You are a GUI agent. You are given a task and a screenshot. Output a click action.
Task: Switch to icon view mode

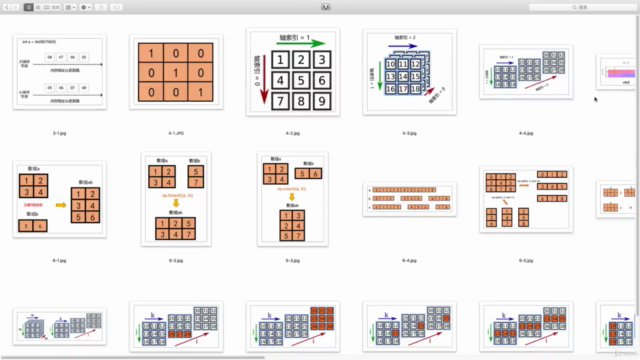coord(29,7)
